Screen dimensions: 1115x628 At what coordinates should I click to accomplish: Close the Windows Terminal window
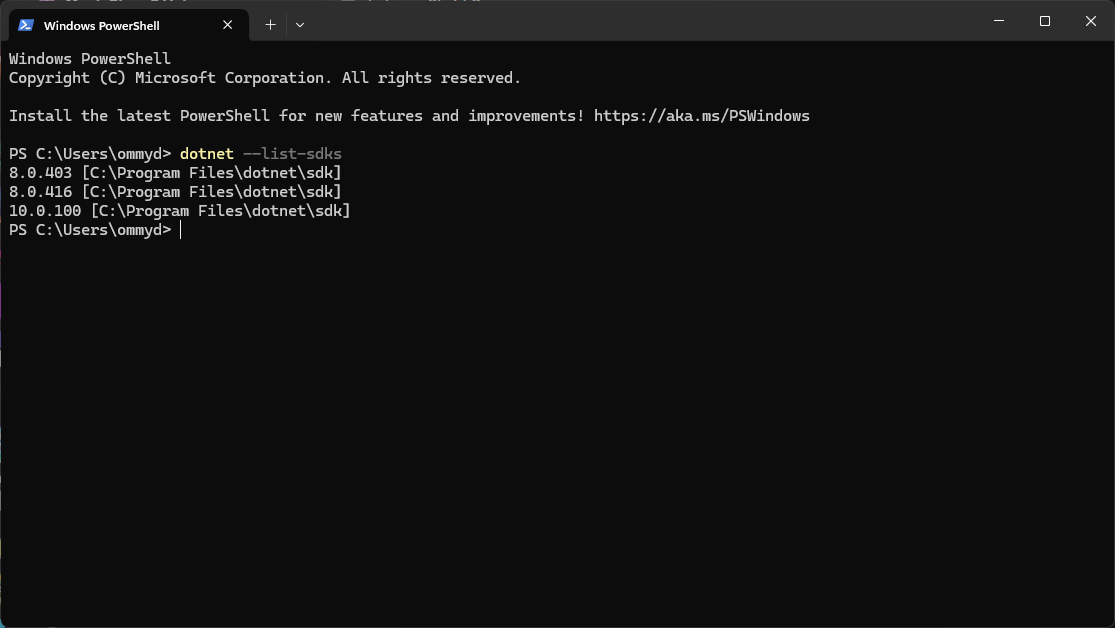(1090, 21)
